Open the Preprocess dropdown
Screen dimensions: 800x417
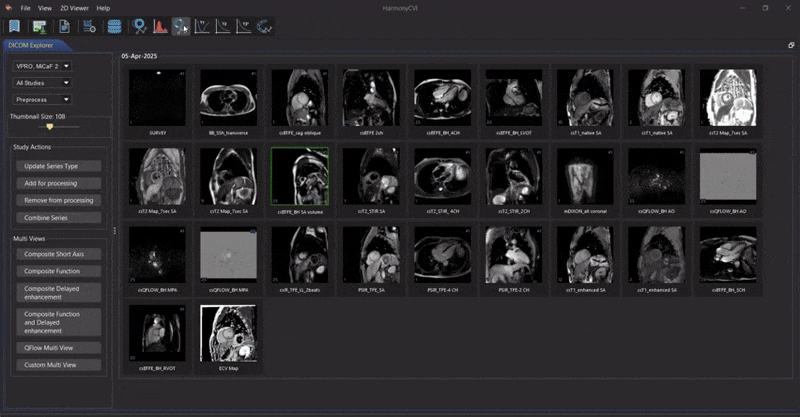[x=42, y=100]
